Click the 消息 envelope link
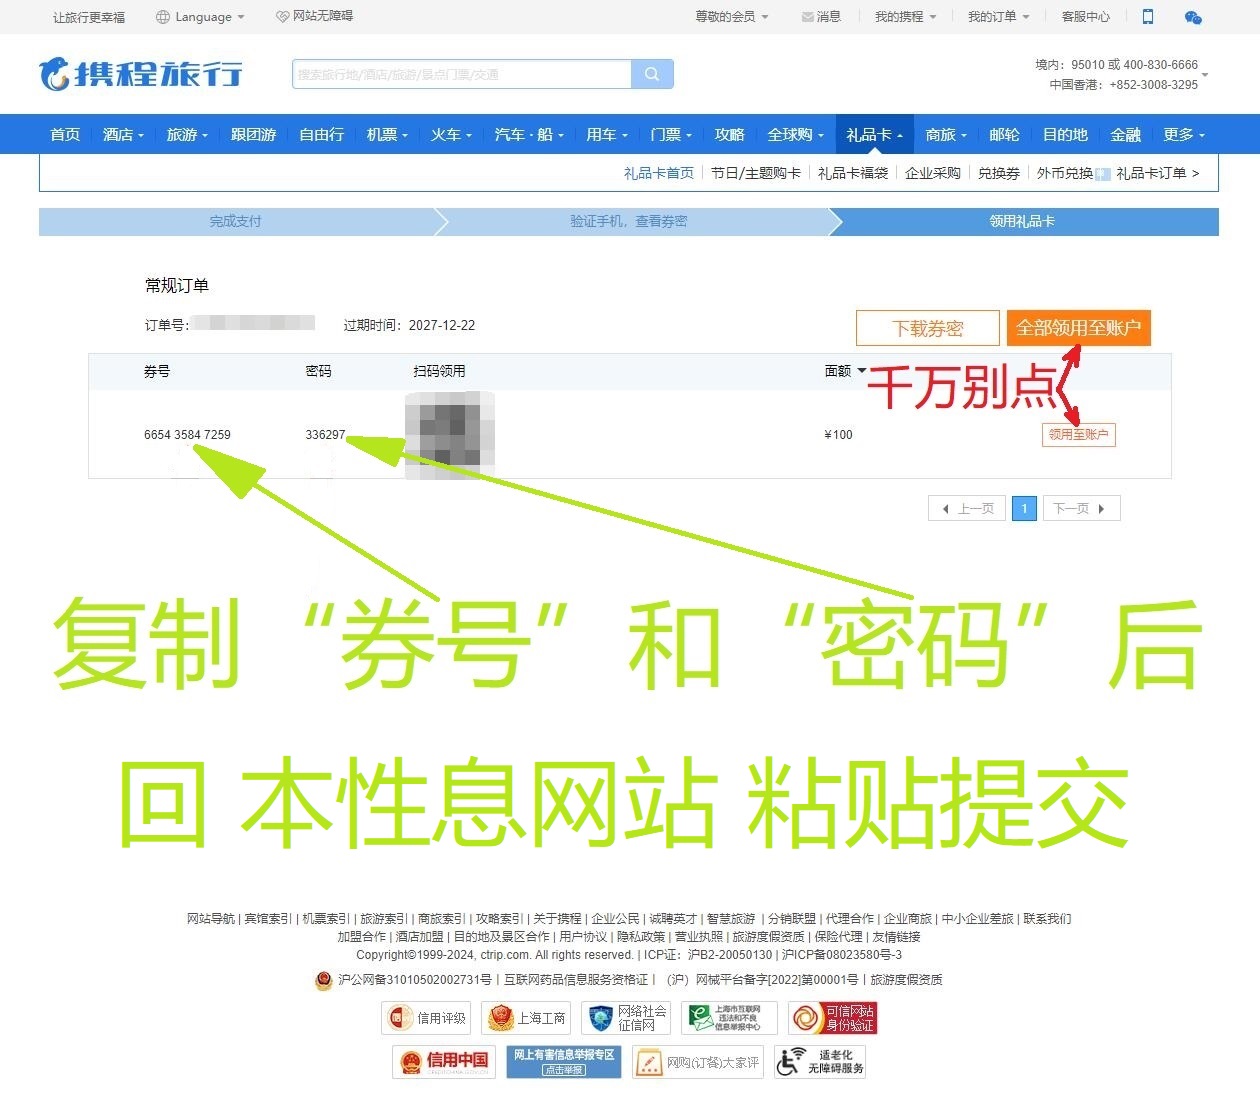This screenshot has width=1260, height=1100. point(821,17)
